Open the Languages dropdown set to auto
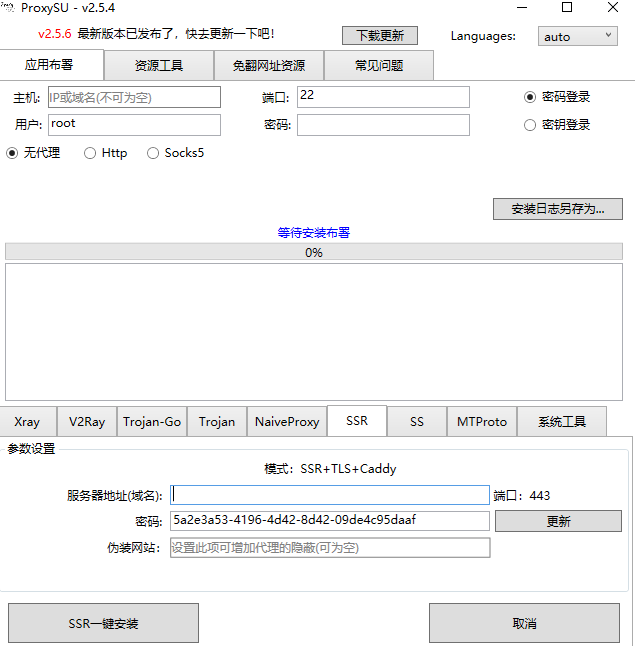 [x=579, y=36]
